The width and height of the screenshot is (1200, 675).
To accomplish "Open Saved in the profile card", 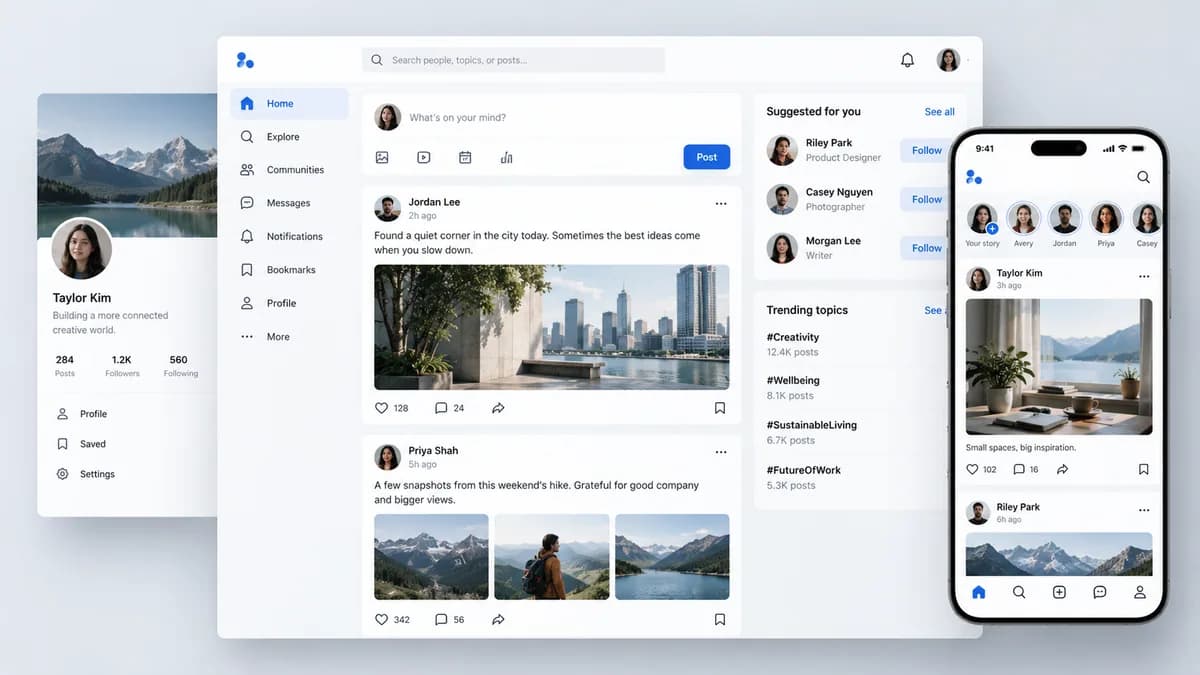I will [81, 444].
